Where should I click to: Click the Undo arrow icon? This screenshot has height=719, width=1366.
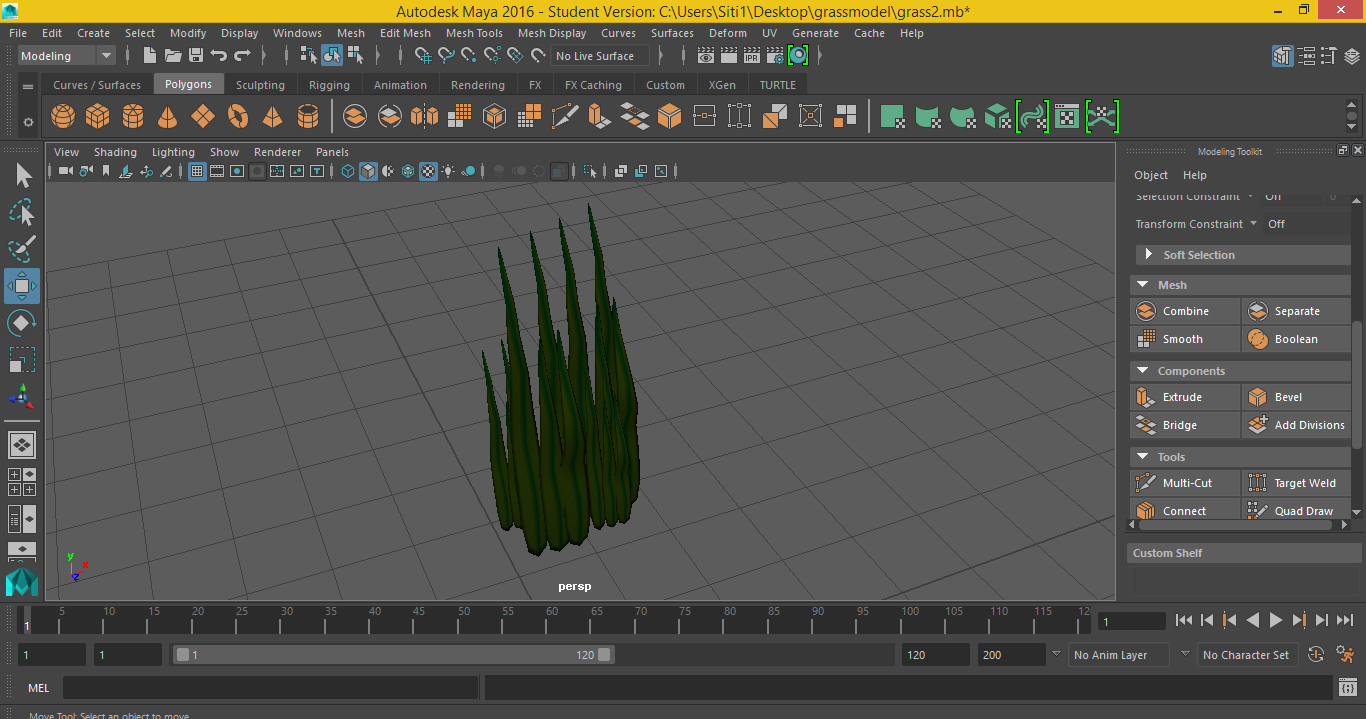point(219,56)
